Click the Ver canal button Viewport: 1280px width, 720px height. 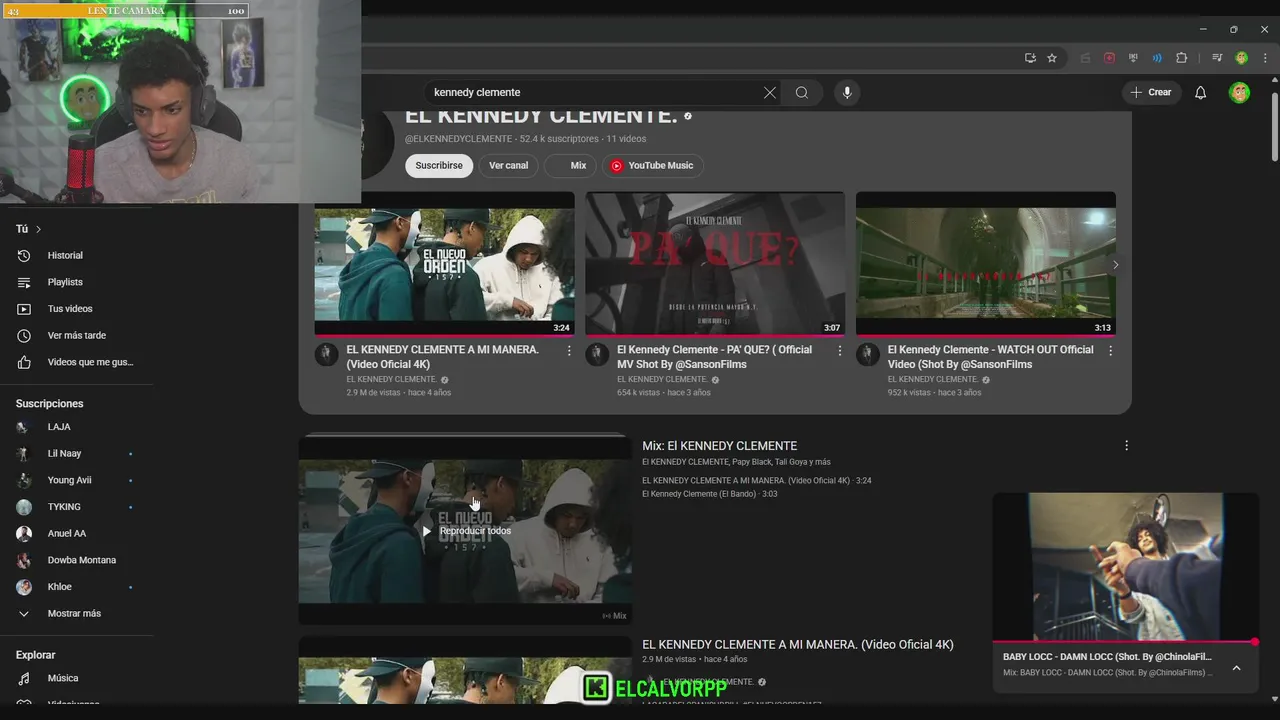[x=508, y=166]
